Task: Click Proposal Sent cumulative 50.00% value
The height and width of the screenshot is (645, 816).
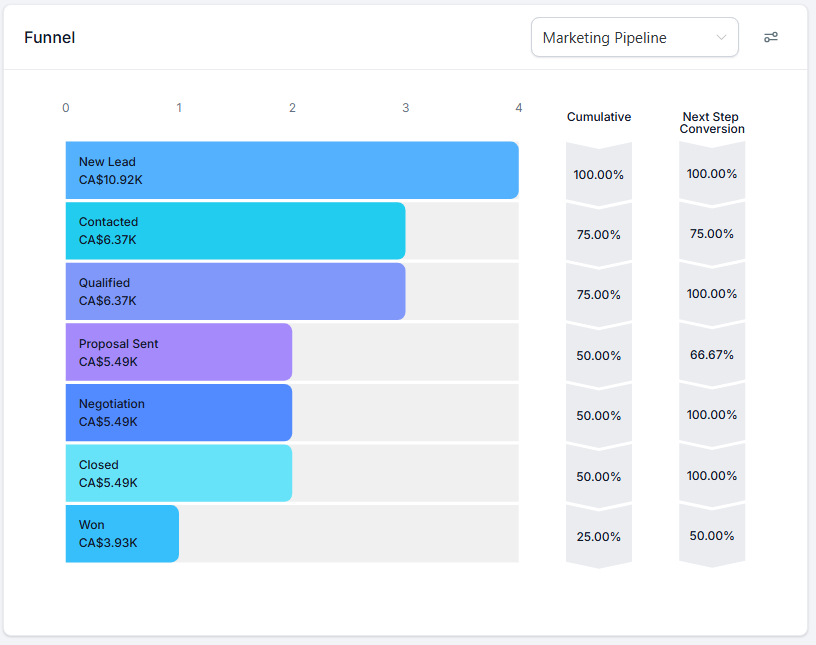Action: pyautogui.click(x=598, y=356)
